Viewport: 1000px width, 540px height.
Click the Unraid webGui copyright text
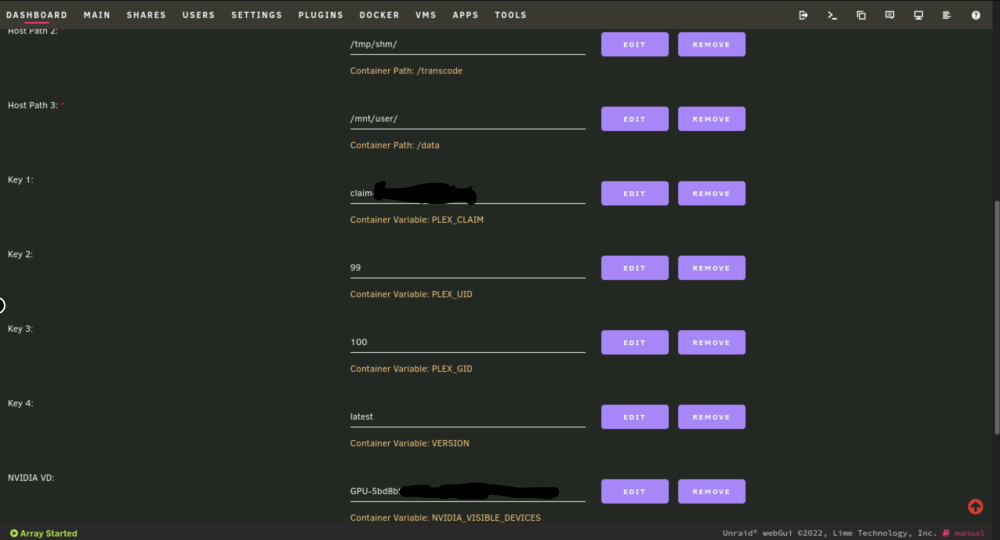click(829, 533)
